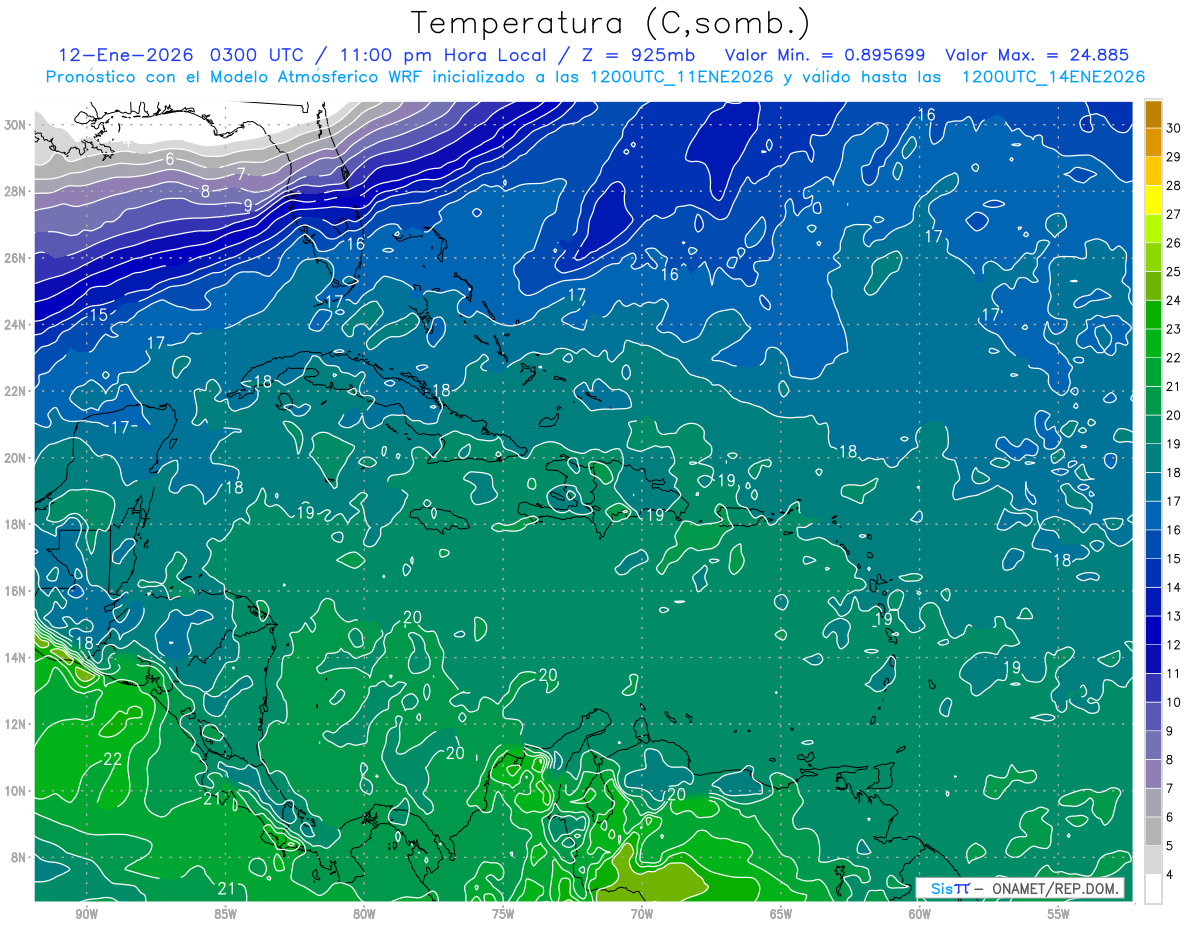Click the 'Valor Min. = 0.895699' value
This screenshot has height=927, width=1200.
click(824, 54)
